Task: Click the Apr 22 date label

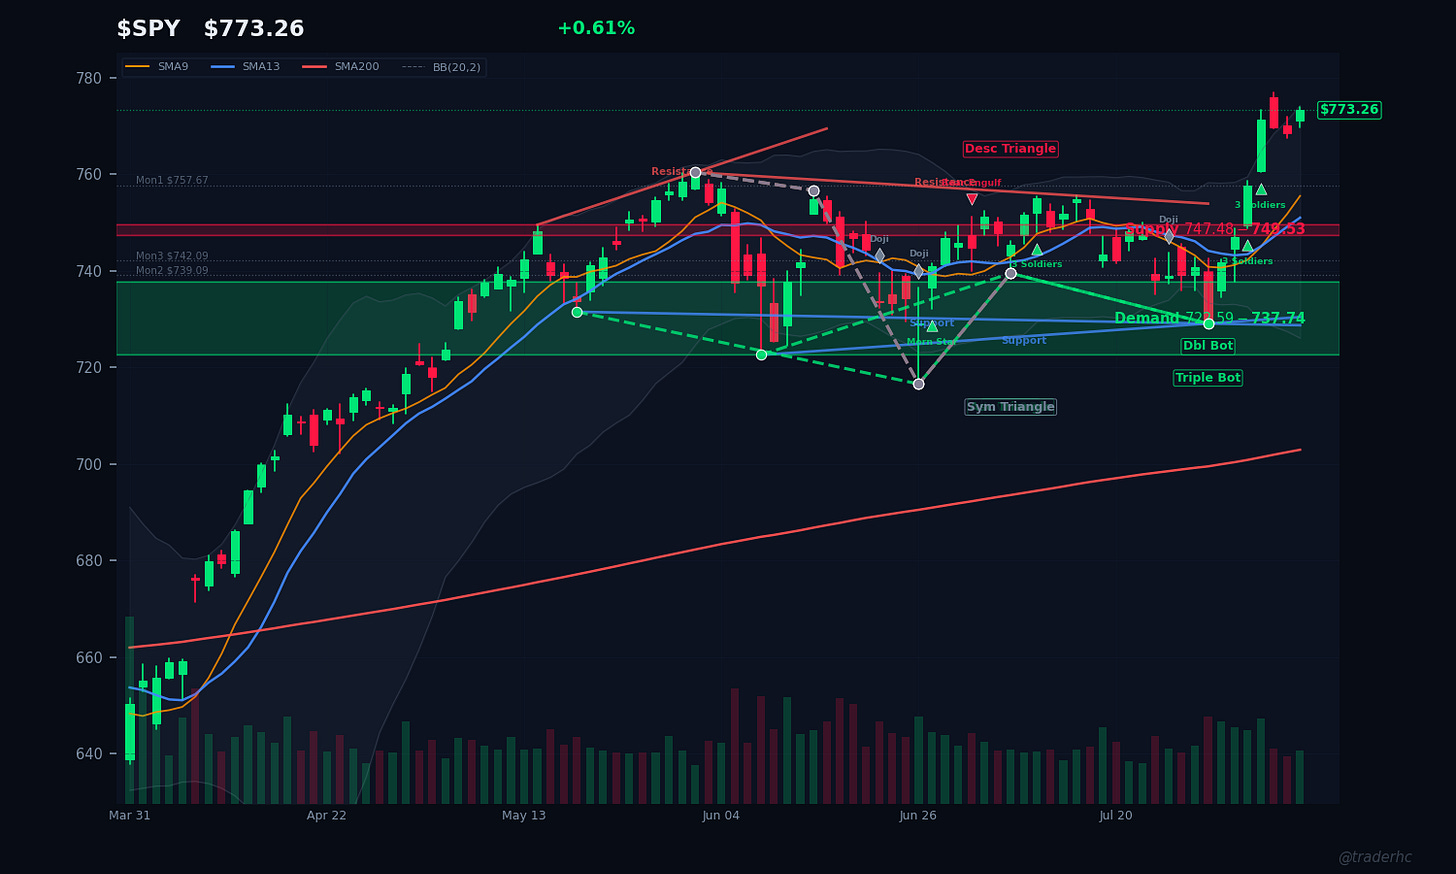Action: point(327,816)
